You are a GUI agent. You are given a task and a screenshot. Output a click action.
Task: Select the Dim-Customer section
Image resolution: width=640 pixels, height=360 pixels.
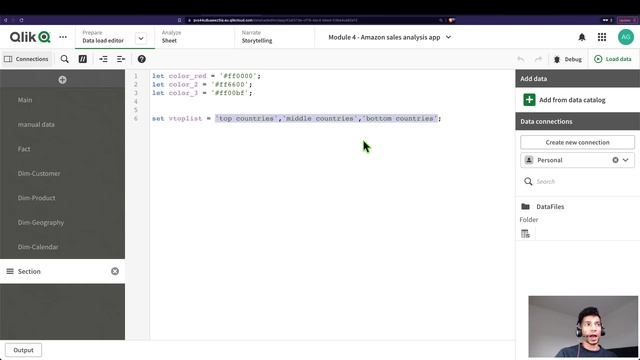click(62, 173)
